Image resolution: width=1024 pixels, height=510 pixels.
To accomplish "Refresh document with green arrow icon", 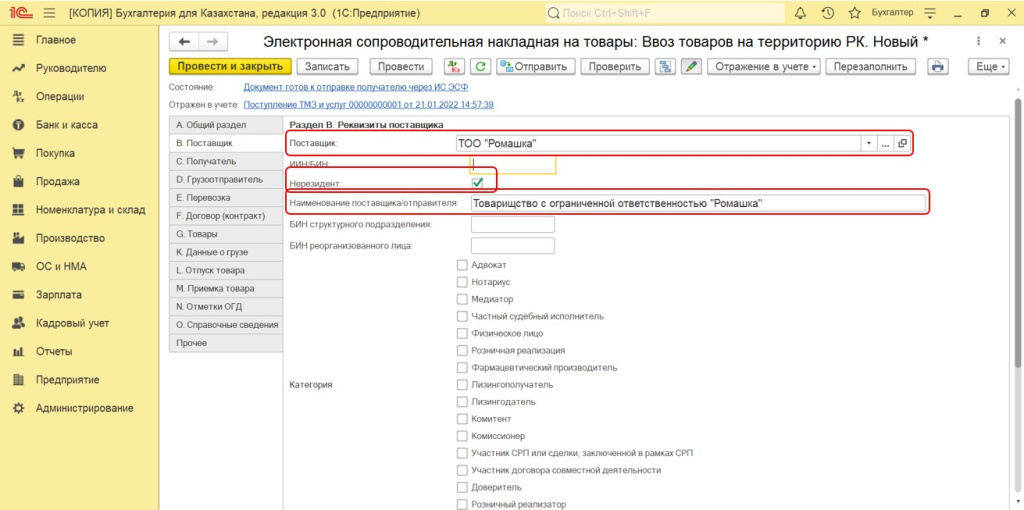I will [481, 67].
